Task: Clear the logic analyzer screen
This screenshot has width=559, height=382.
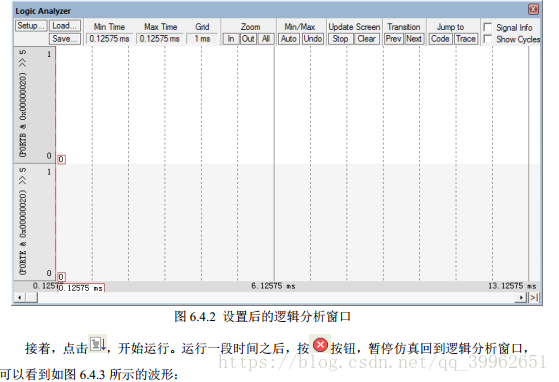Action: click(x=366, y=38)
